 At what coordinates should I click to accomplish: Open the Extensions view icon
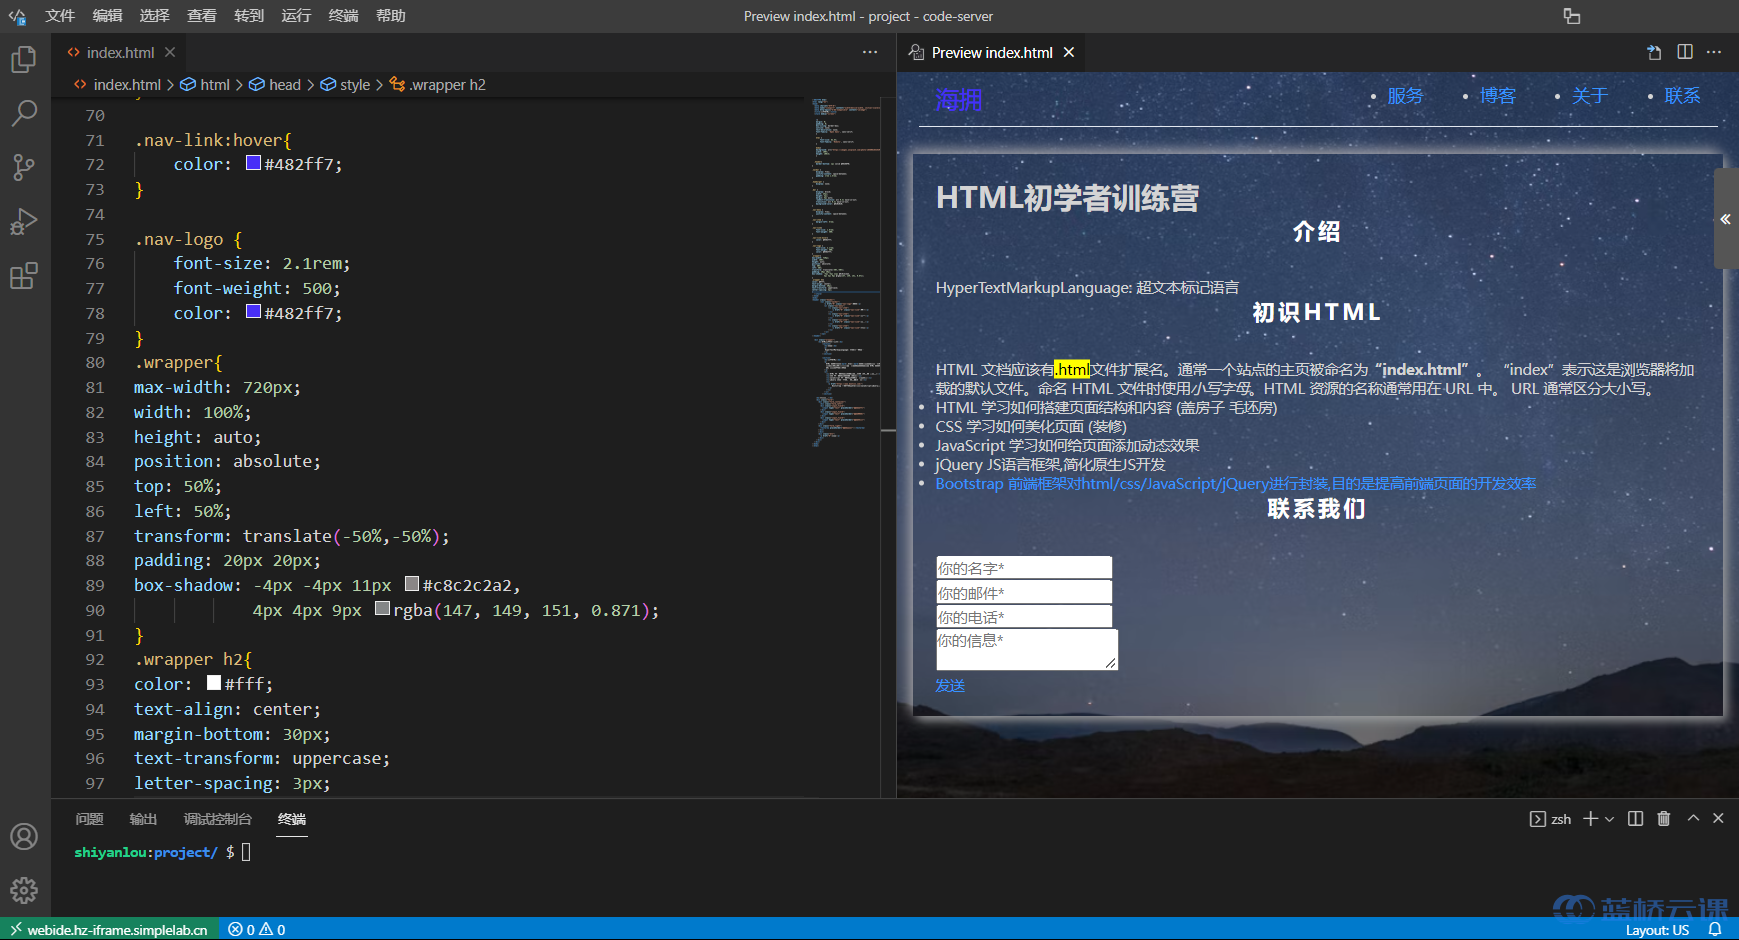[x=24, y=276]
